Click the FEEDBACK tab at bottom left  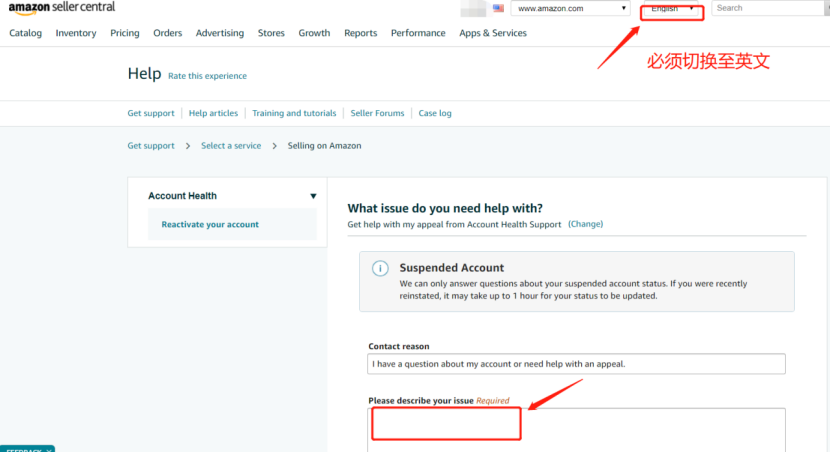click(x=28, y=449)
